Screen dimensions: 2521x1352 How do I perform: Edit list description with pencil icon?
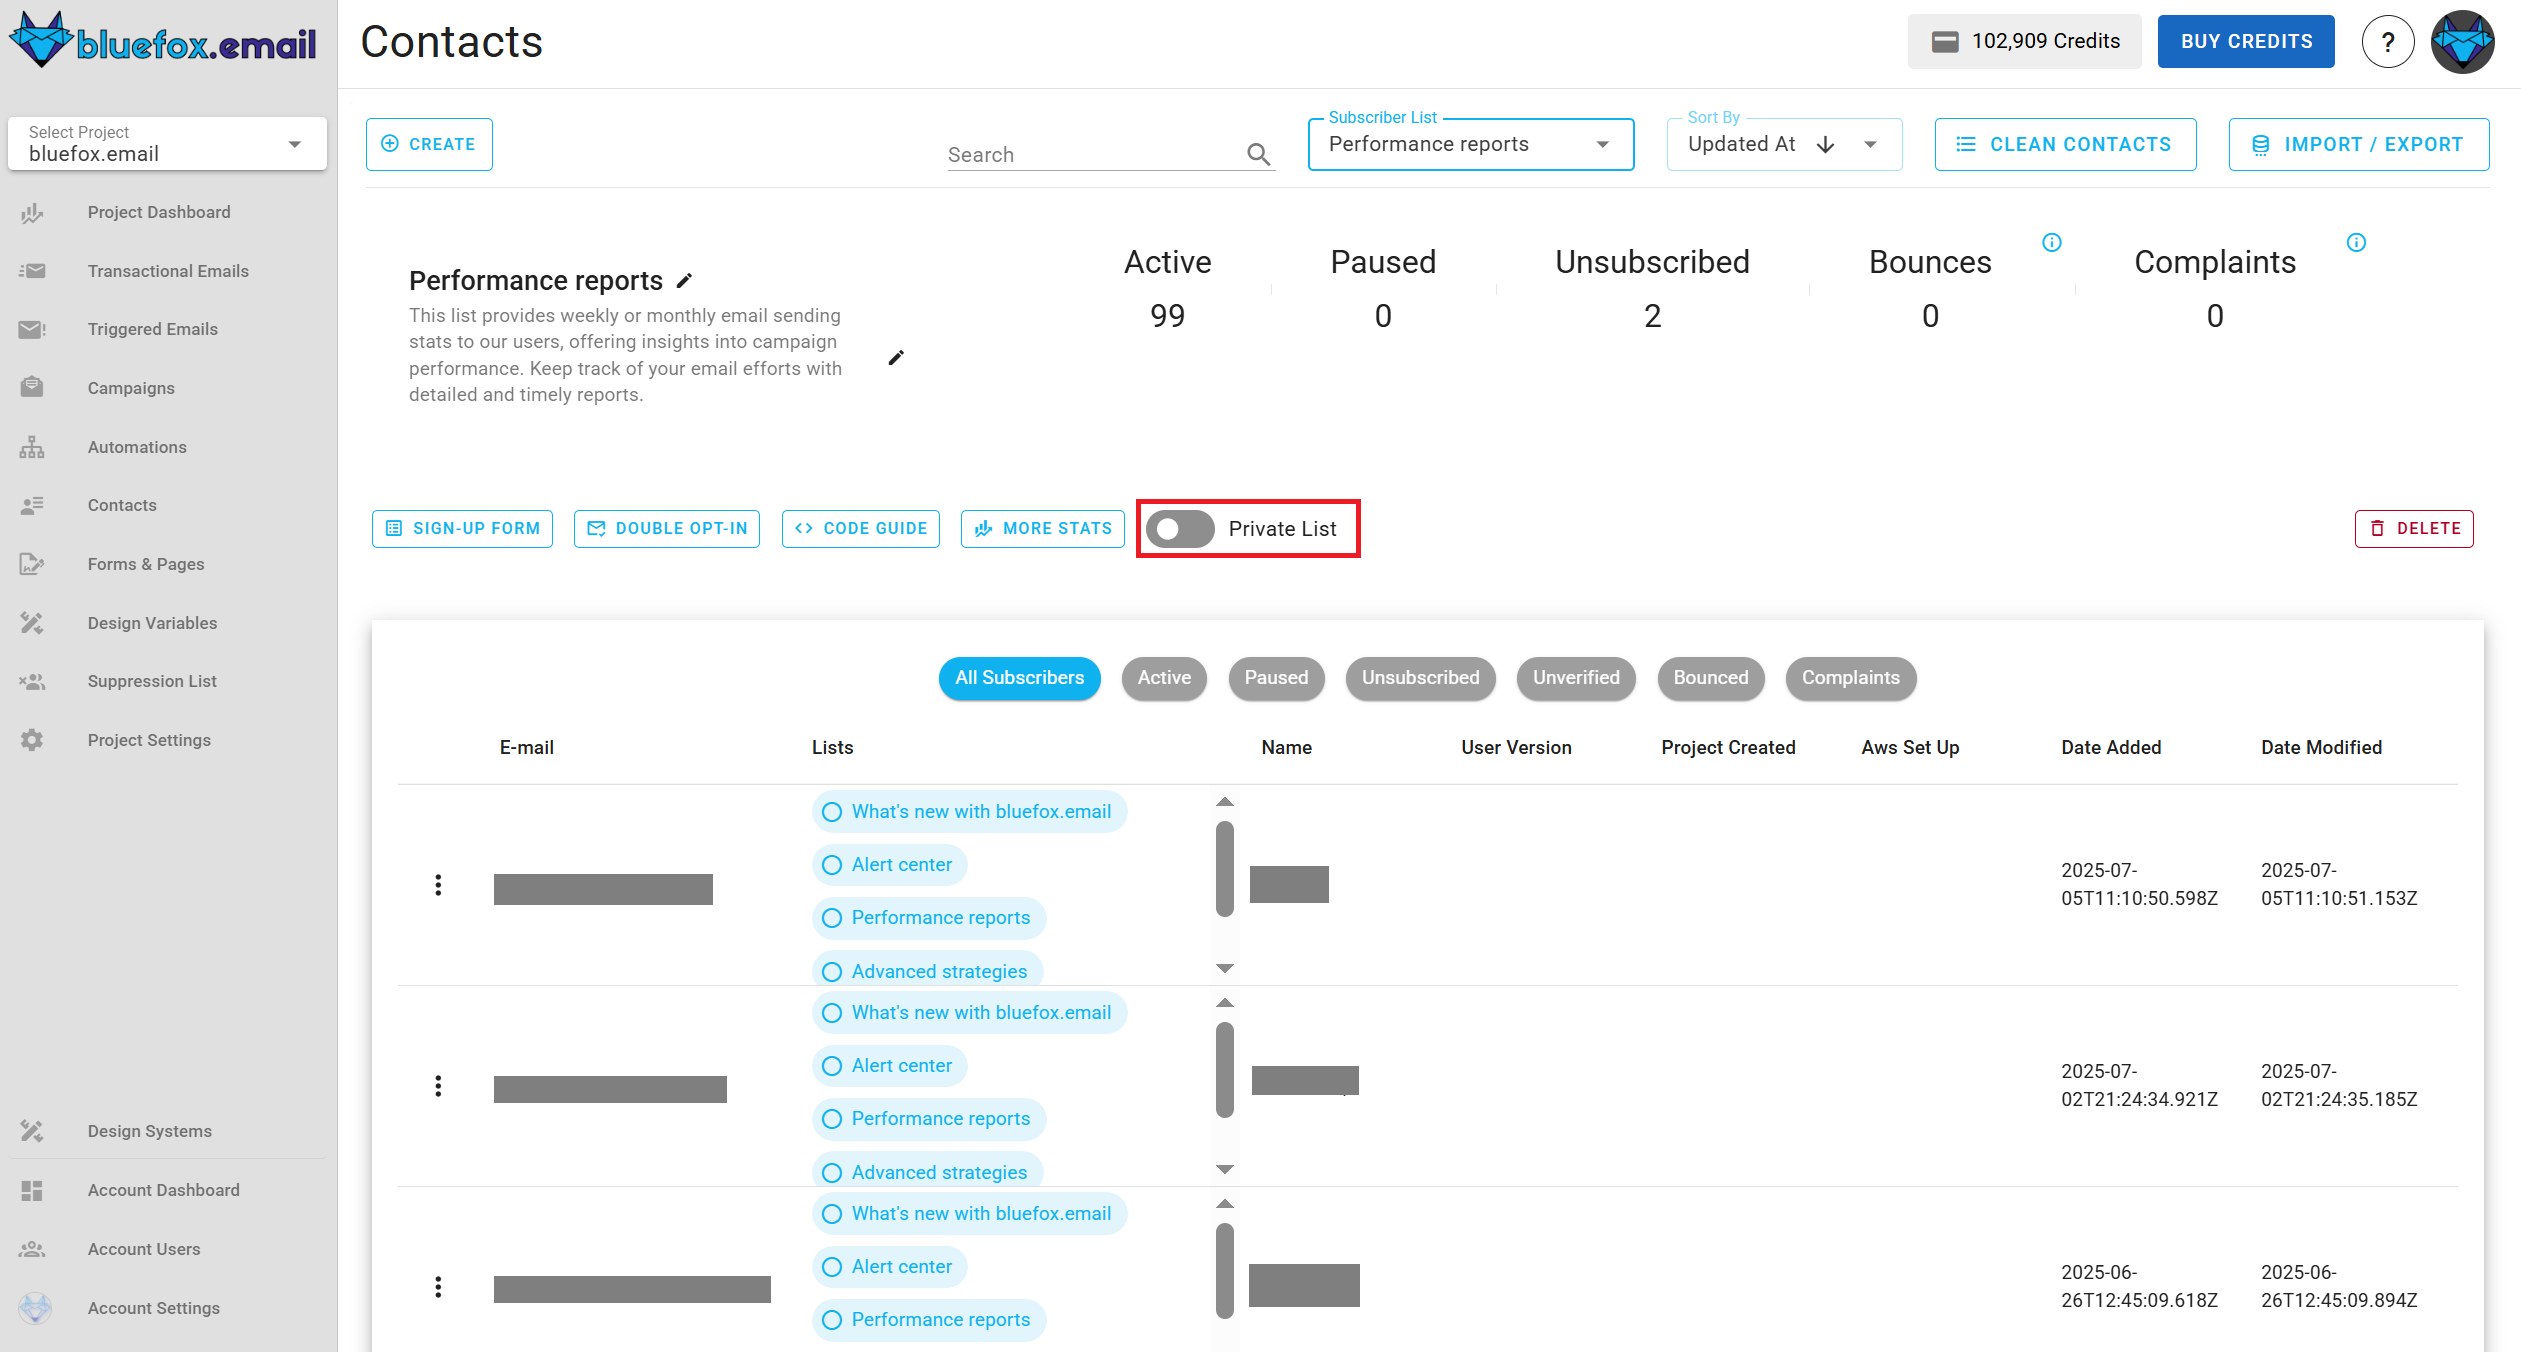pos(896,357)
